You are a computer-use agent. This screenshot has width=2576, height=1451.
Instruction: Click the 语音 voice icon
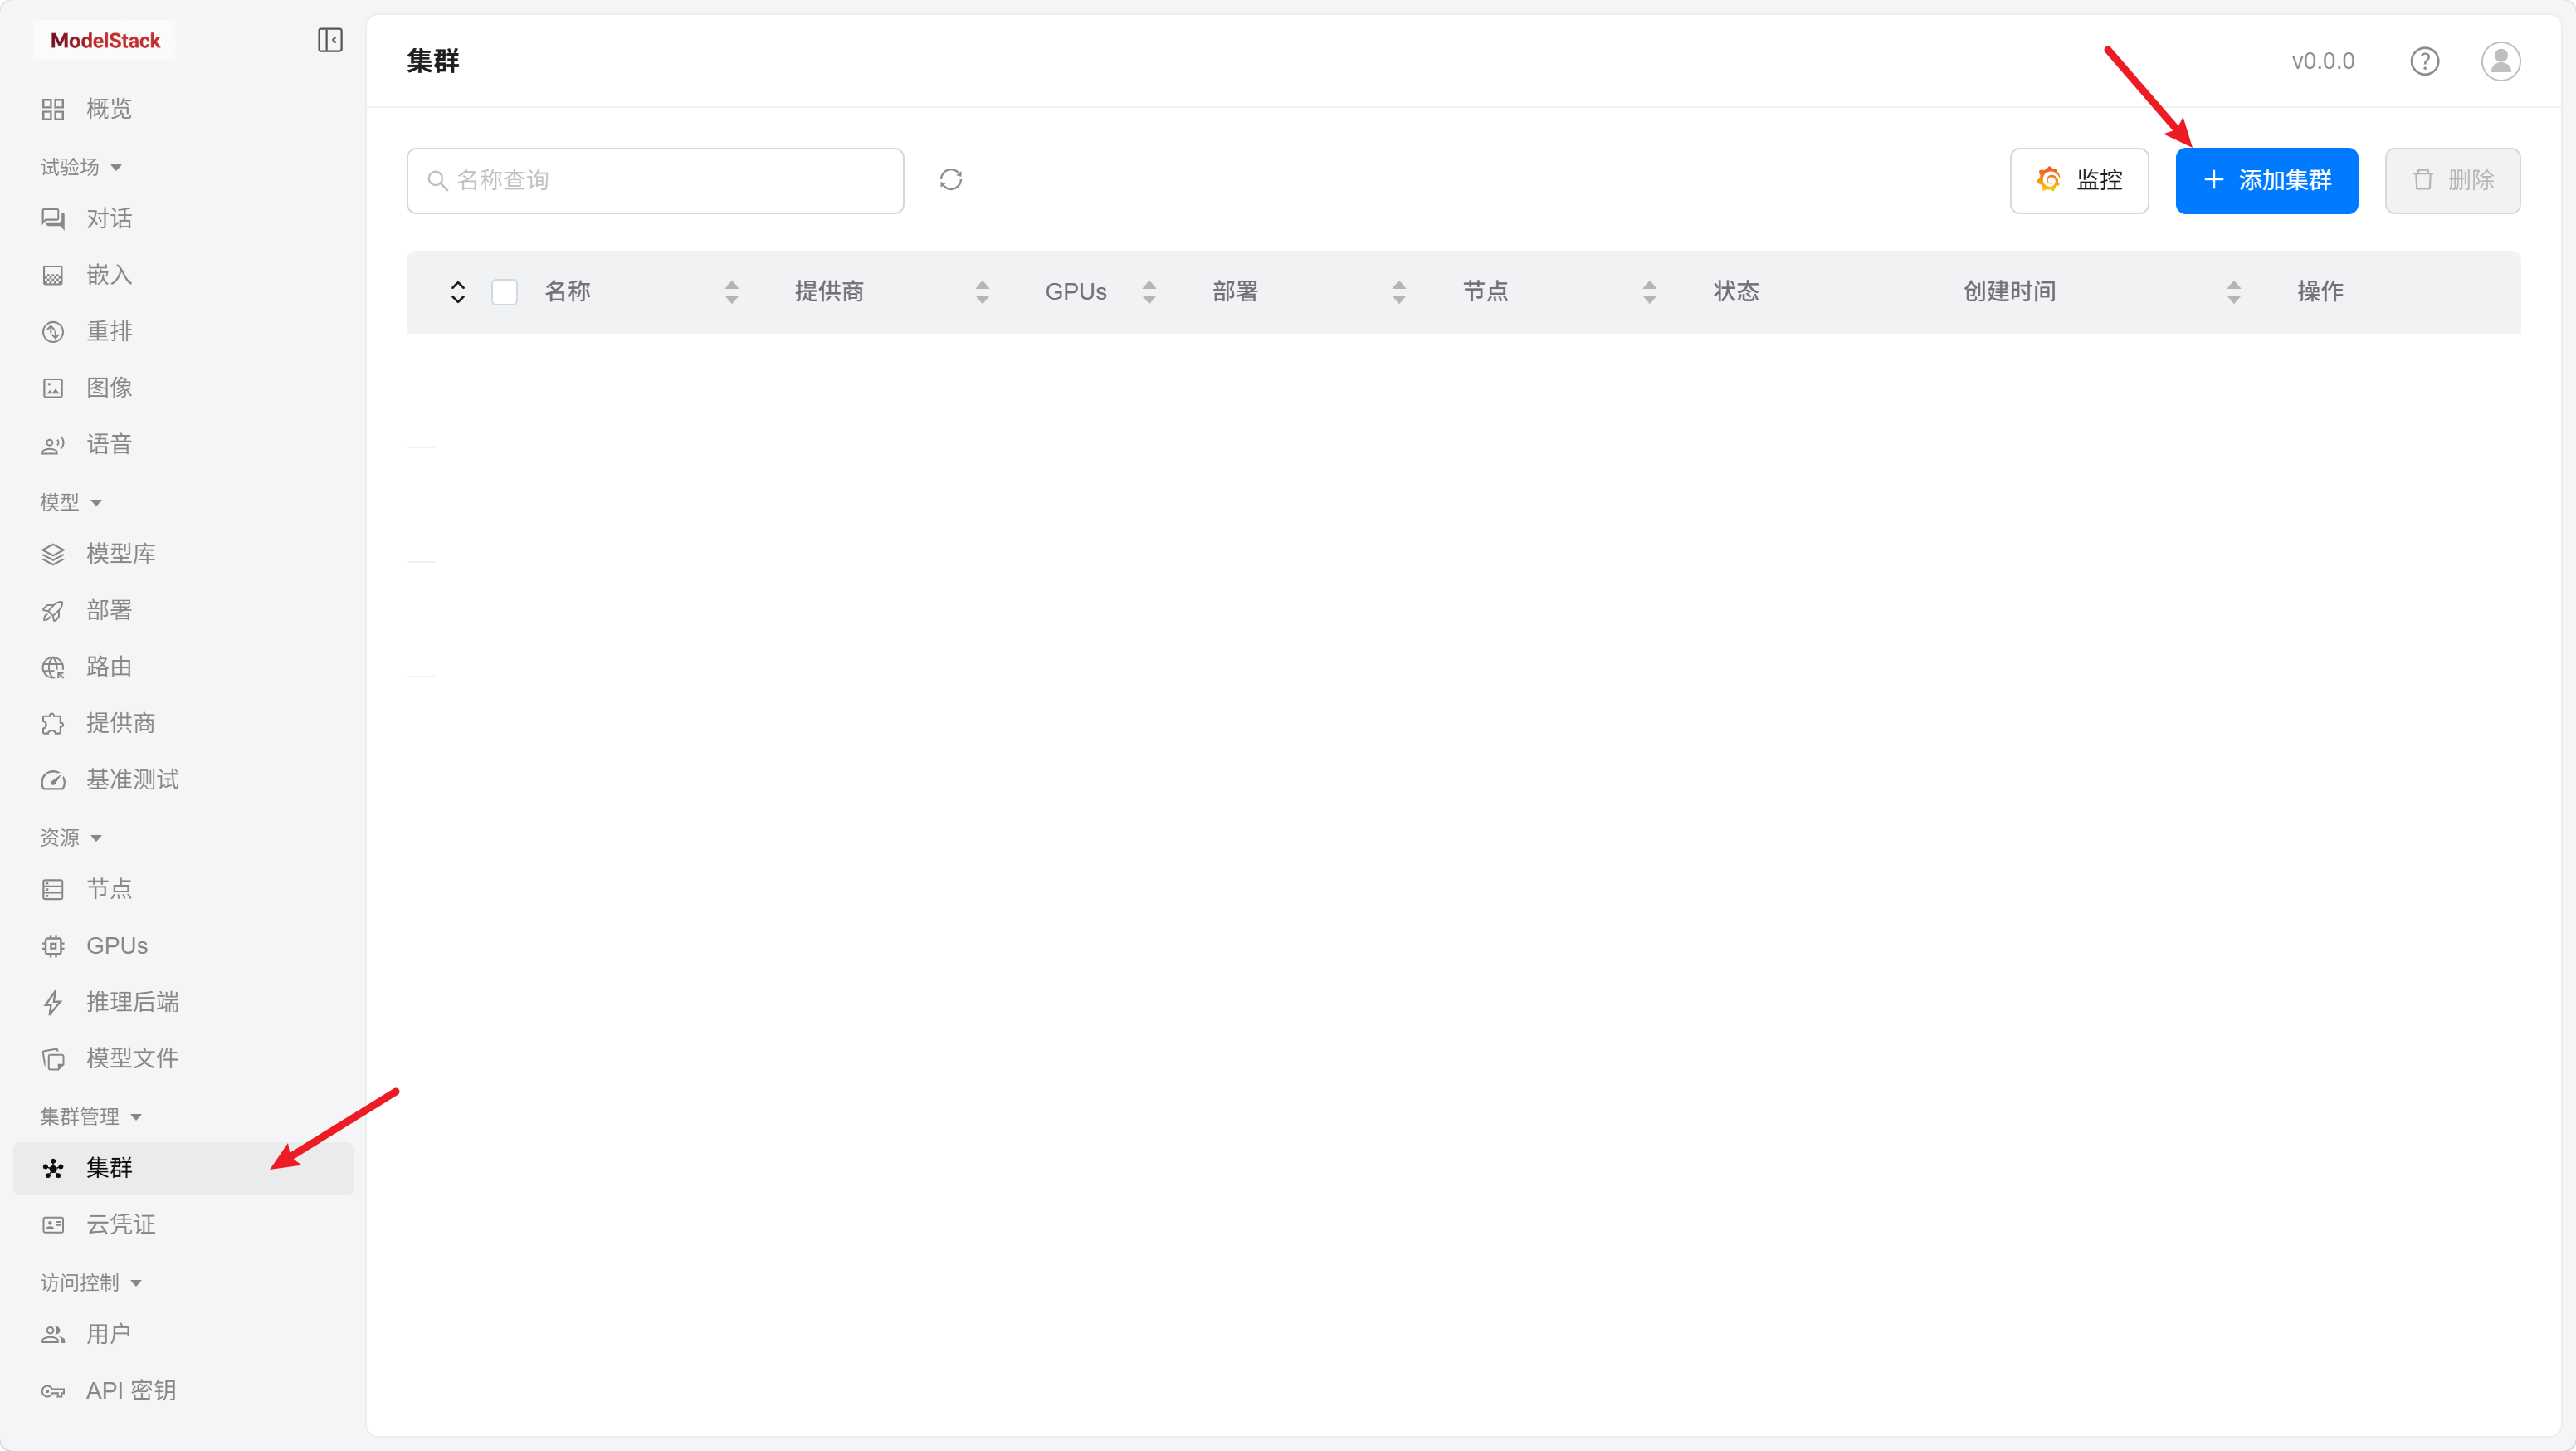53,445
